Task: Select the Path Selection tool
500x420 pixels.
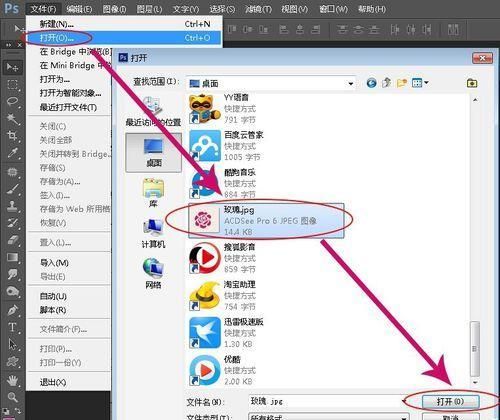Action: click(13, 344)
